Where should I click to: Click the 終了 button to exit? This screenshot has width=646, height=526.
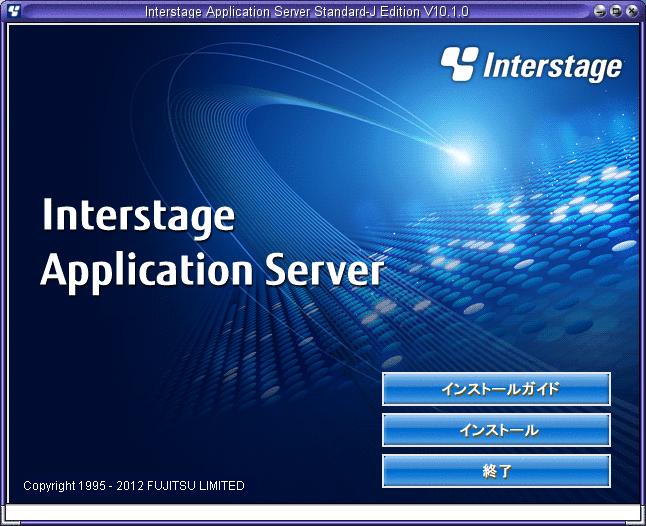tap(496, 471)
